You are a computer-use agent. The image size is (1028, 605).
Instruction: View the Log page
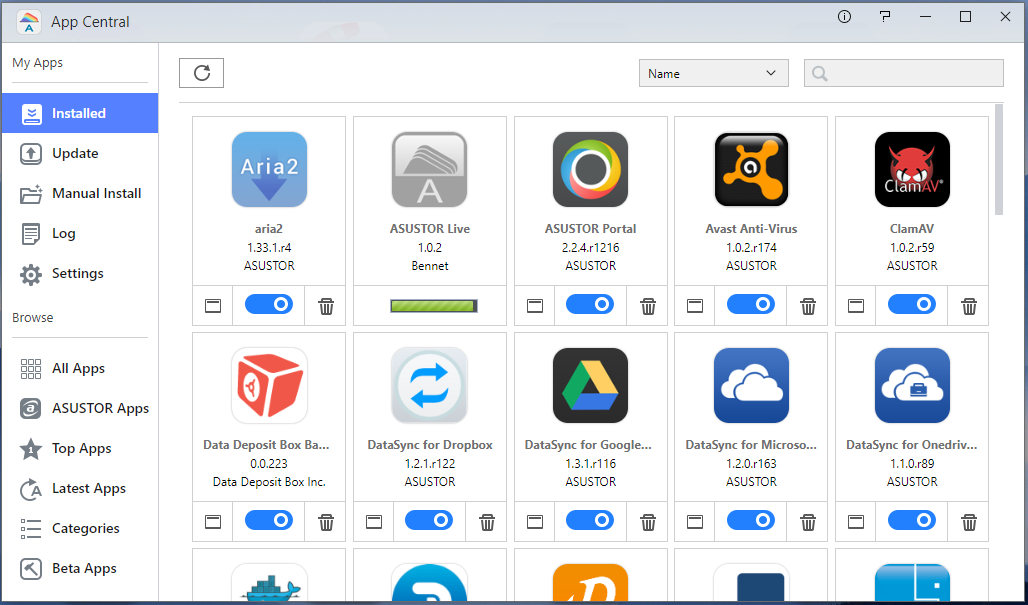[80, 233]
